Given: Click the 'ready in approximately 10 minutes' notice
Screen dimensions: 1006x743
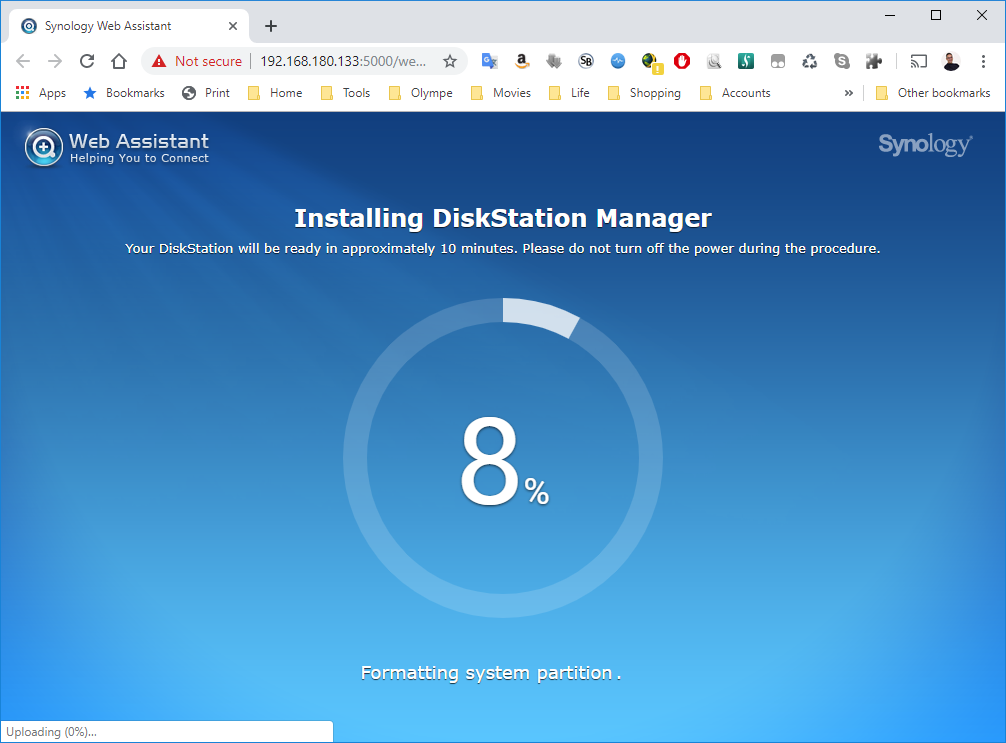Looking at the screenshot, I should click(503, 248).
